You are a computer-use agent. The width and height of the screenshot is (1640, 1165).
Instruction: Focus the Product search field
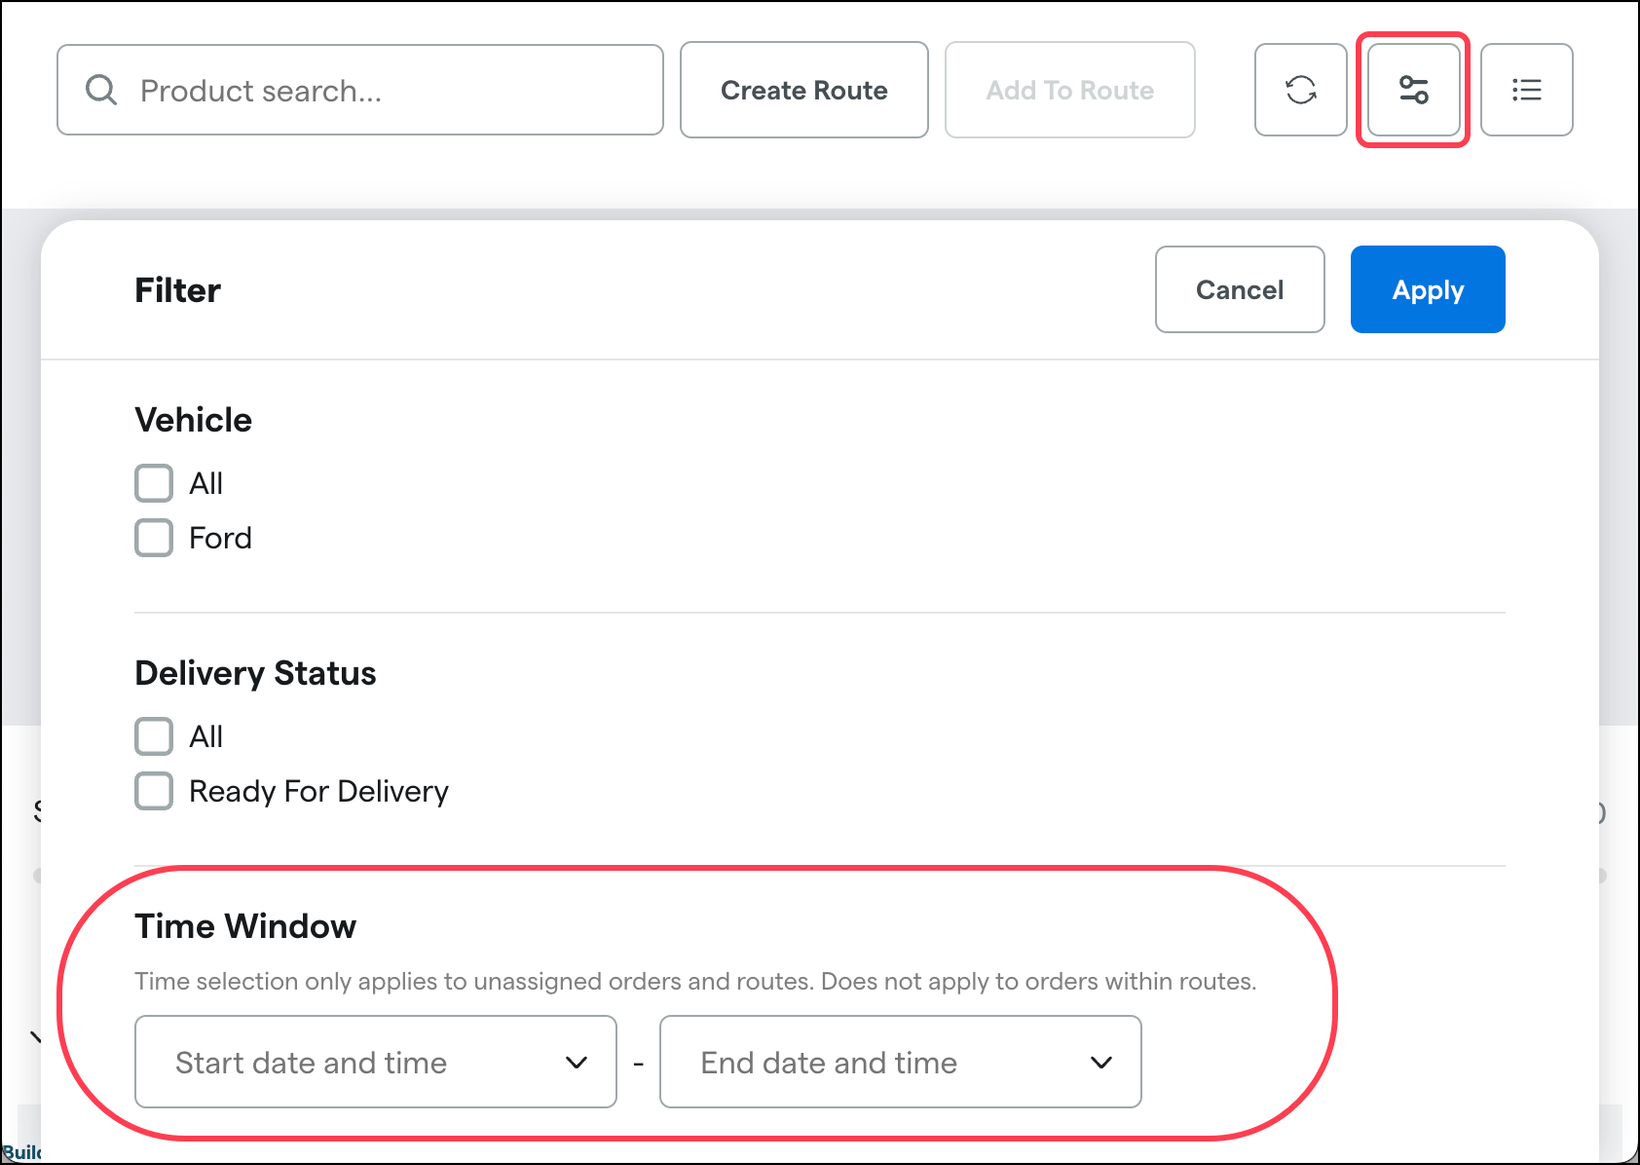(360, 90)
